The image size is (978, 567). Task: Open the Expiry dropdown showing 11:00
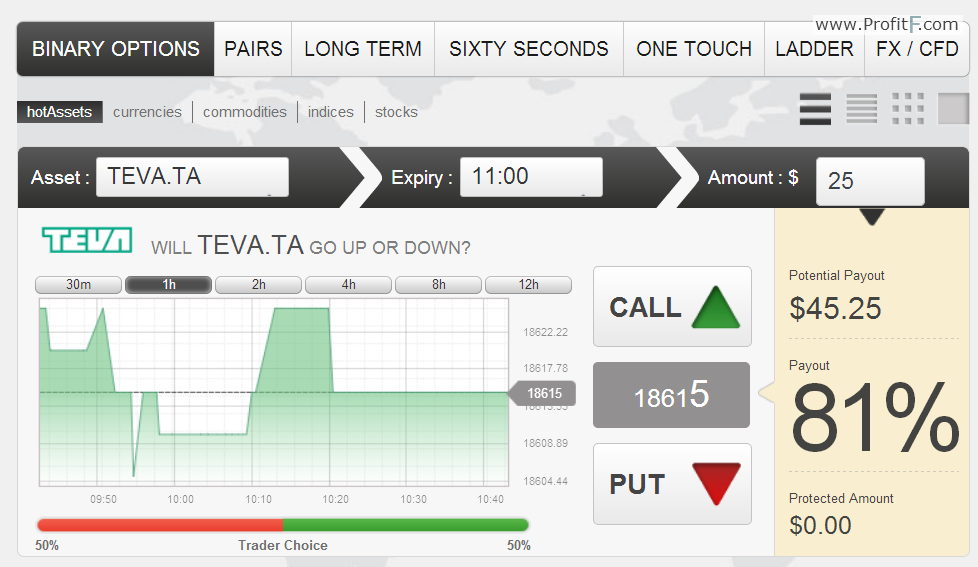[531, 177]
